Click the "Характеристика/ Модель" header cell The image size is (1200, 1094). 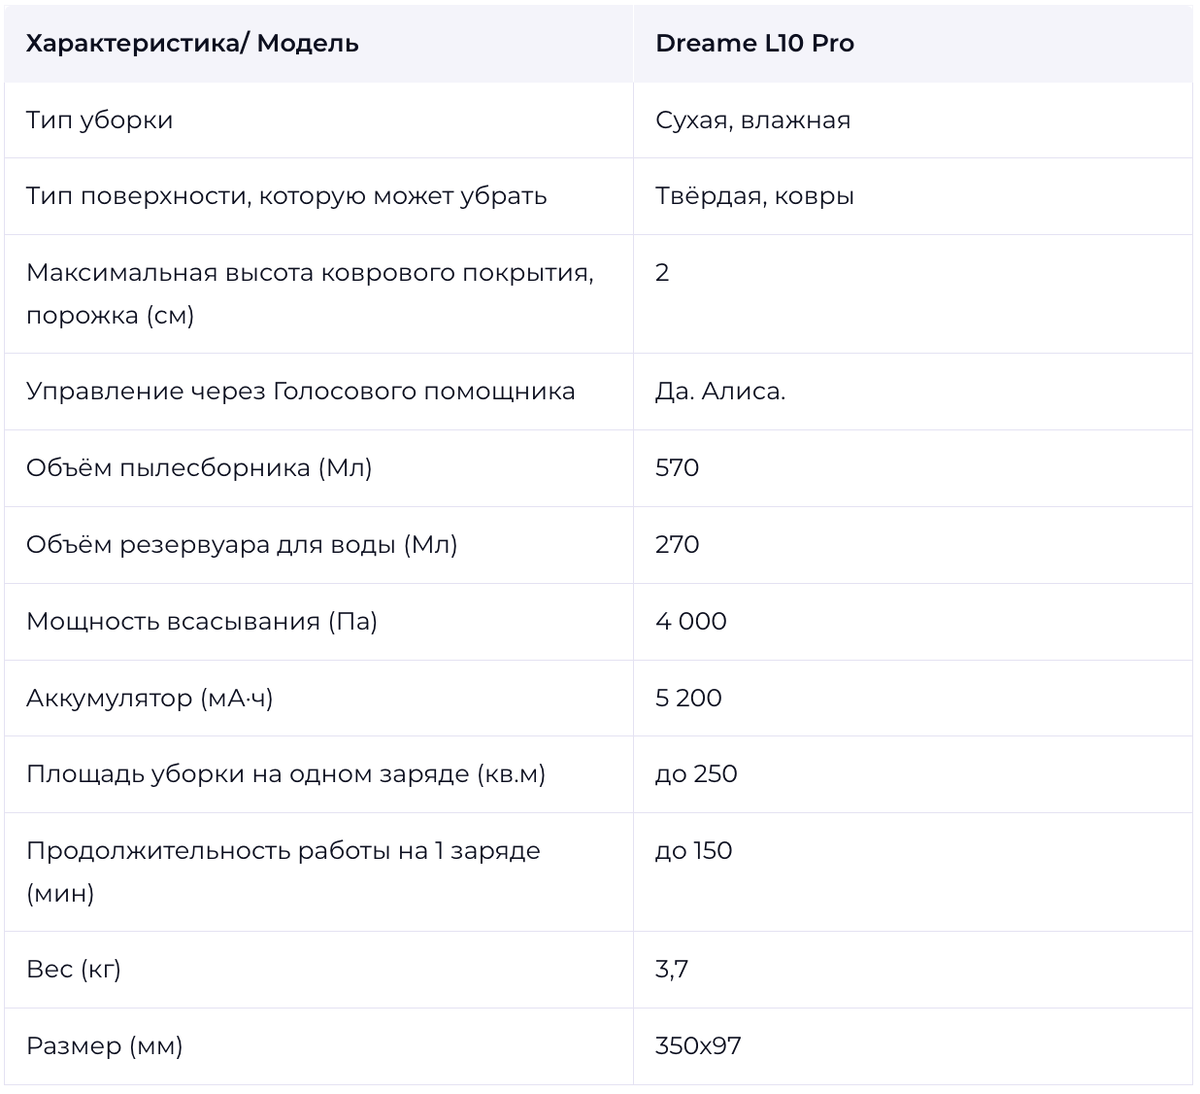click(x=192, y=44)
